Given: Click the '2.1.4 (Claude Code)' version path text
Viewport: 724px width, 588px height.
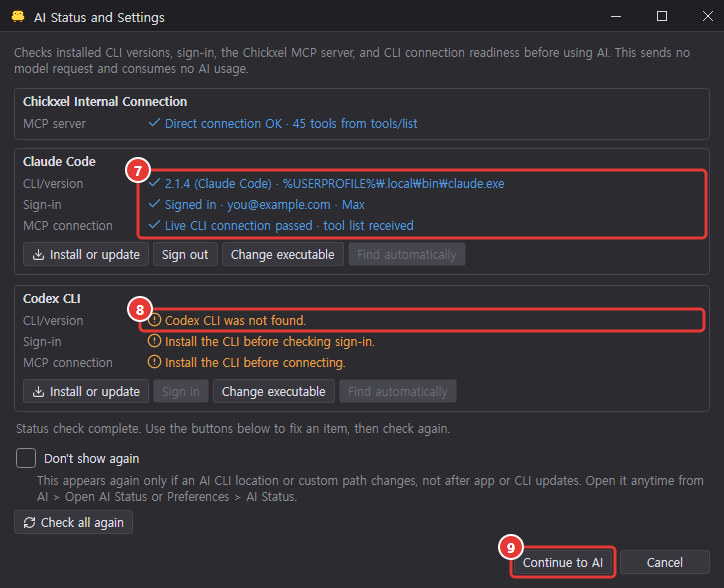Looking at the screenshot, I should [x=334, y=183].
